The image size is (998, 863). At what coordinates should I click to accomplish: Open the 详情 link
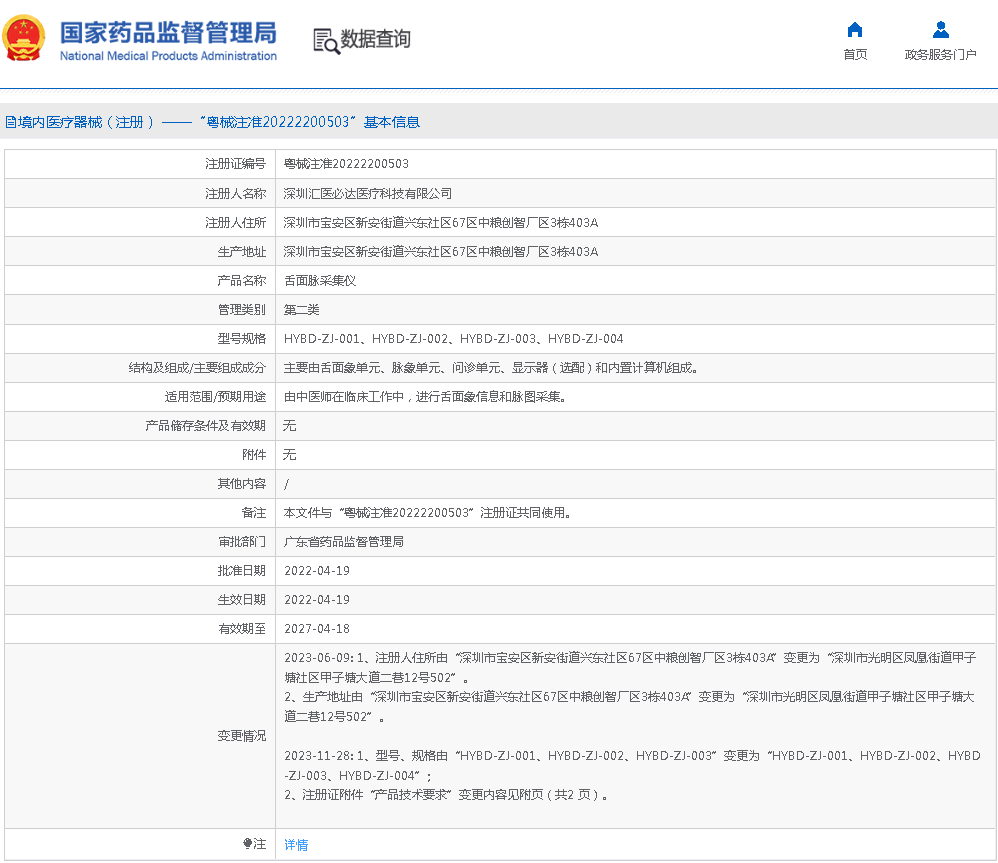(x=296, y=845)
